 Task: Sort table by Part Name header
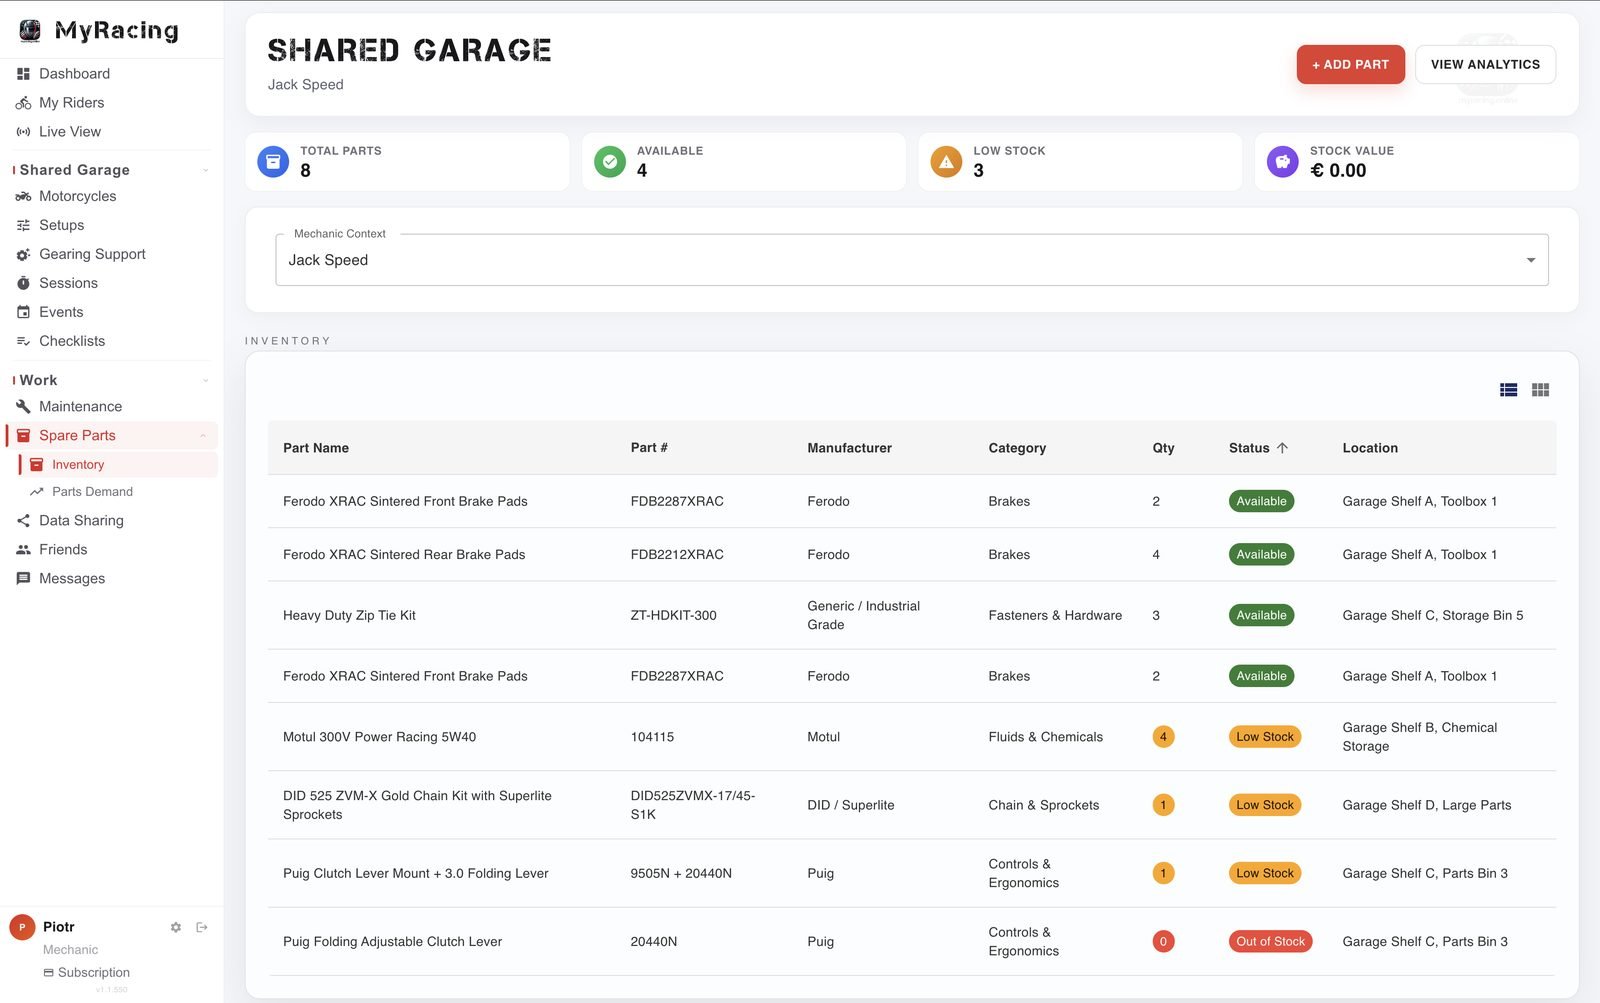[316, 448]
